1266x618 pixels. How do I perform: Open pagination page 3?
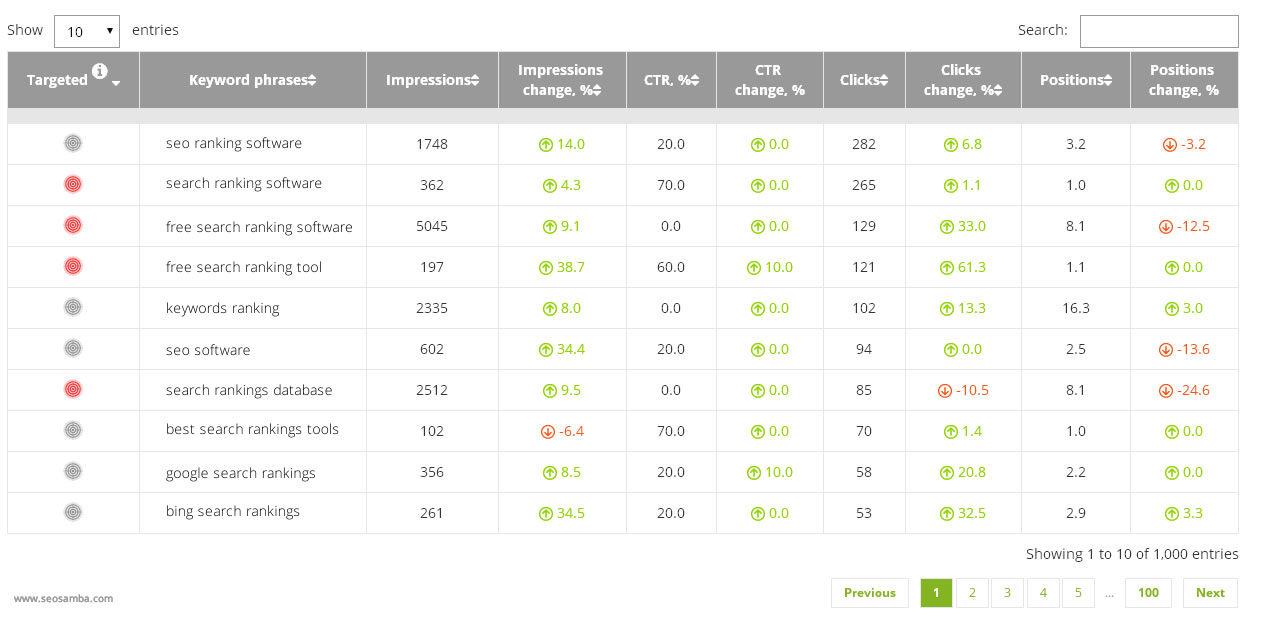click(1007, 593)
